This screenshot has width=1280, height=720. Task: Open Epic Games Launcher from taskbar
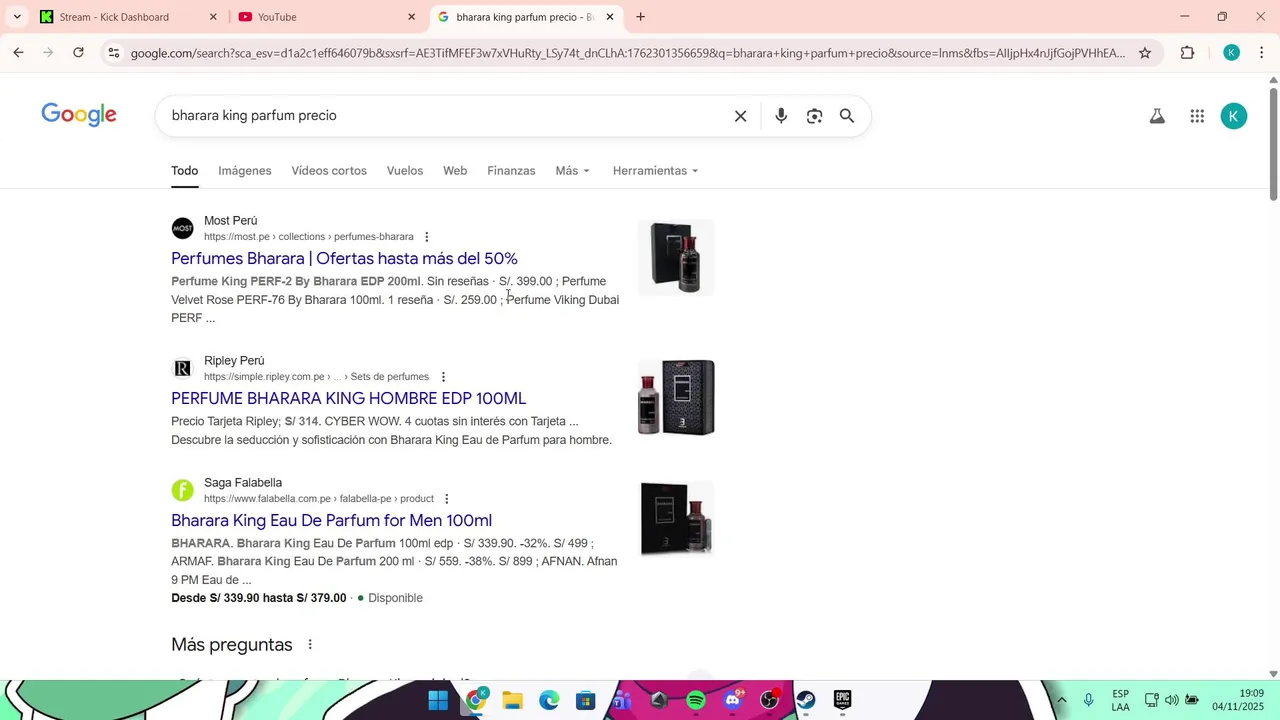pyautogui.click(x=843, y=700)
